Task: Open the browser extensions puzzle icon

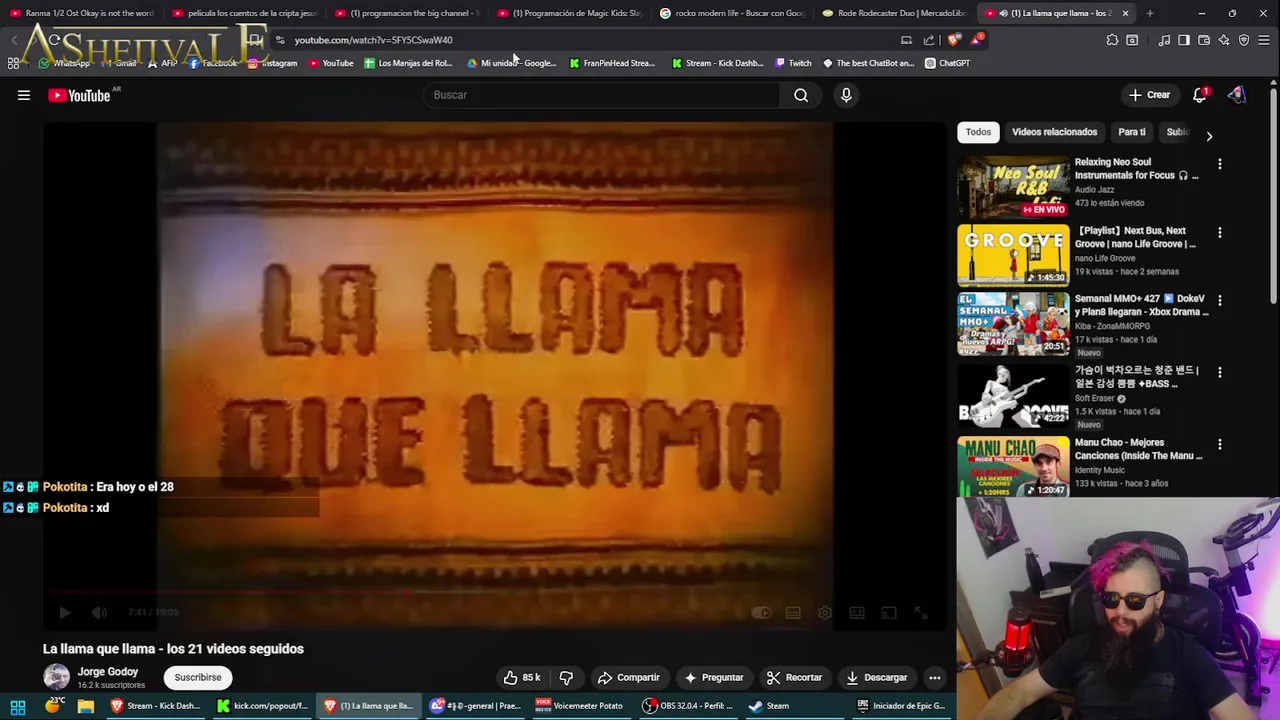Action: (x=1112, y=40)
